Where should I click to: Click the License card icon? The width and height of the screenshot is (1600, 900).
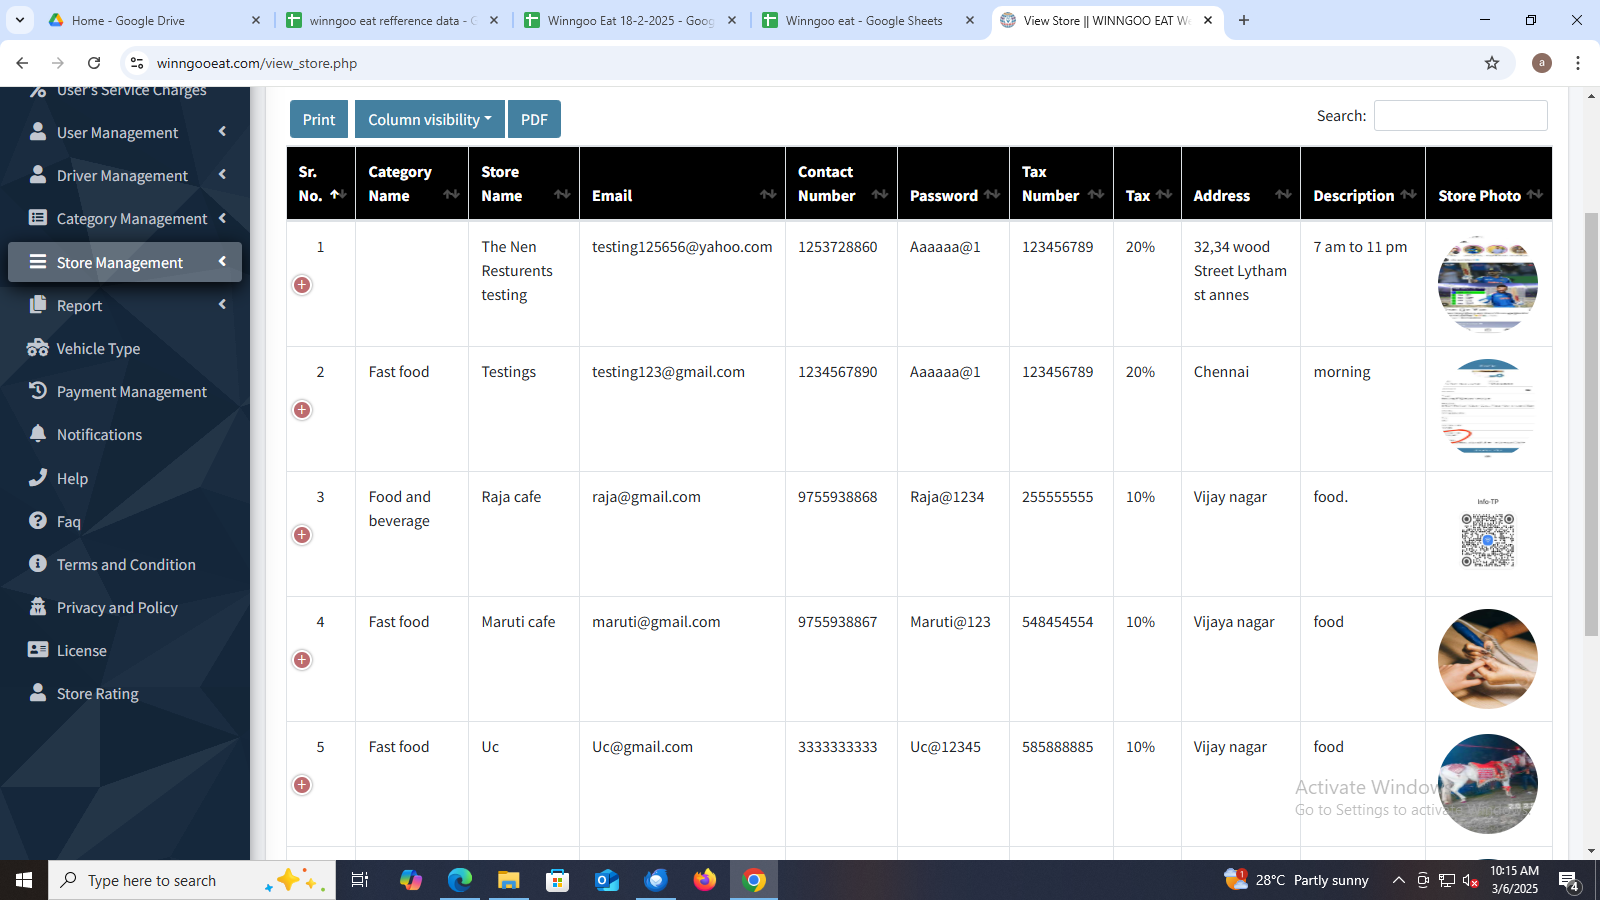coord(38,650)
